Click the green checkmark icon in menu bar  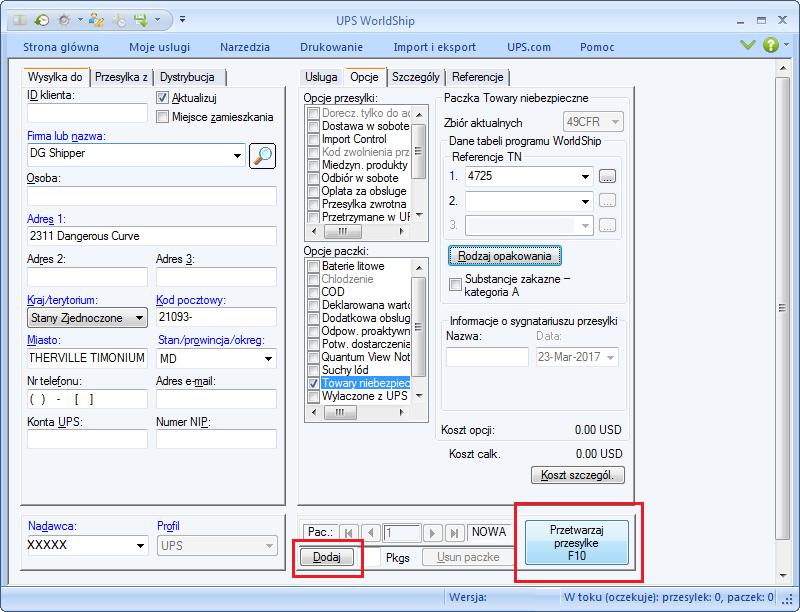point(747,45)
